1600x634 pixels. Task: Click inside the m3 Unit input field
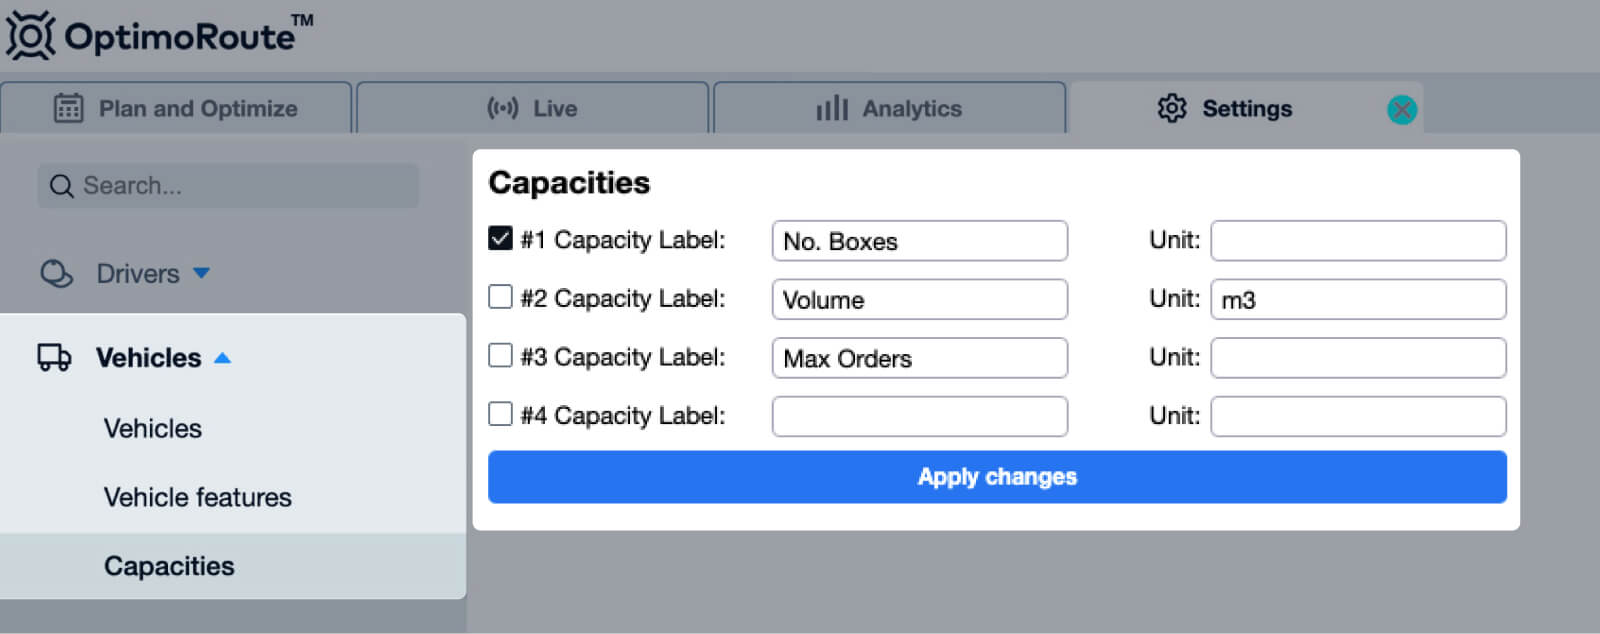1357,298
